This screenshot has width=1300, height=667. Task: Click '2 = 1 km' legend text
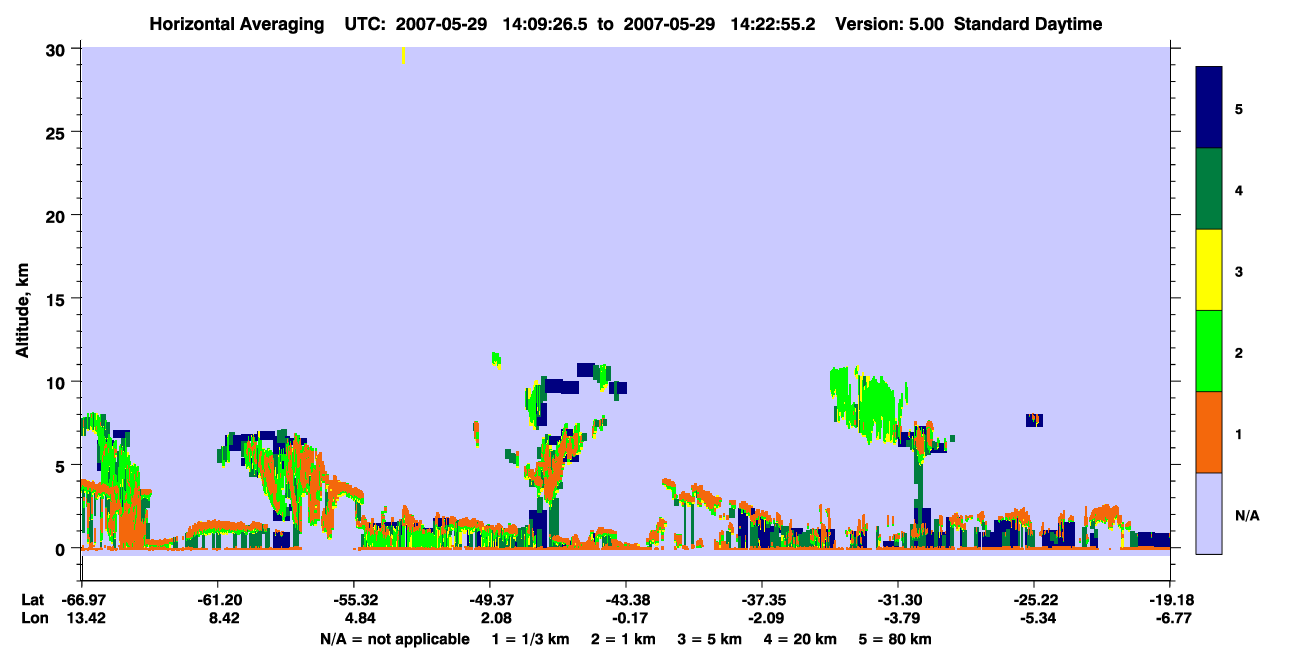tap(623, 639)
